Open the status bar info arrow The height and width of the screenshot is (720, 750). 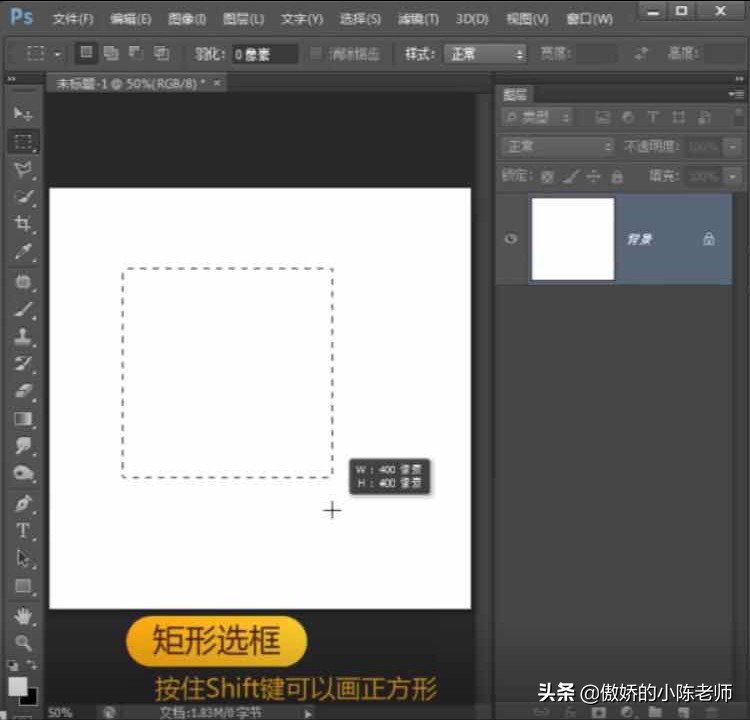tap(308, 713)
